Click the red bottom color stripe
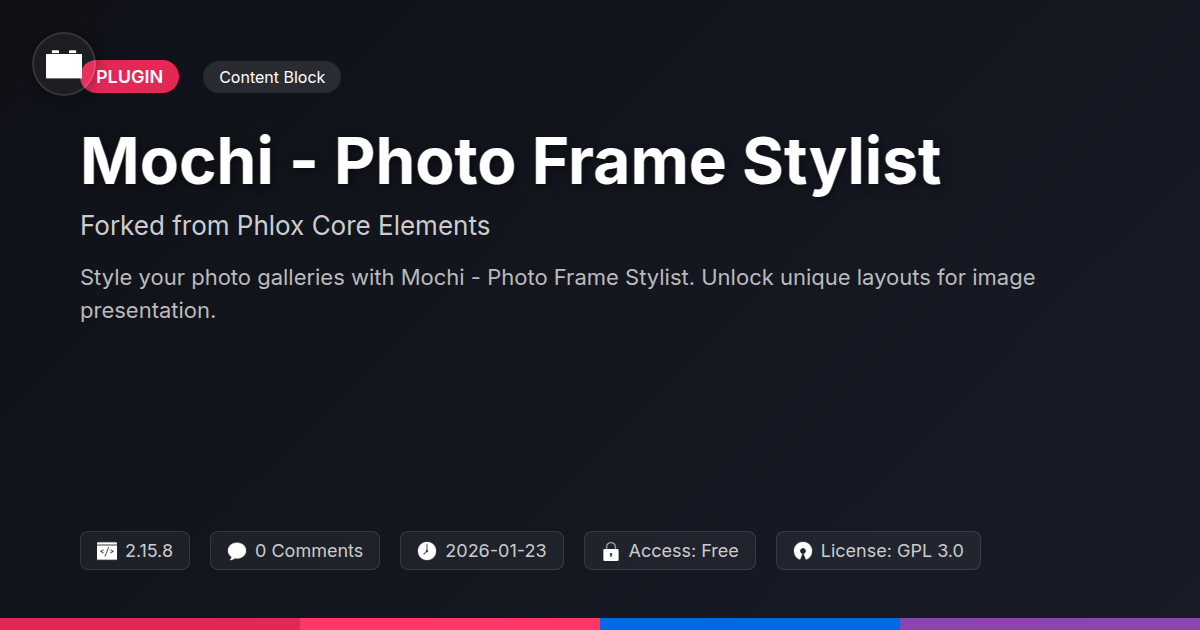The width and height of the screenshot is (1200, 630). [x=150, y=624]
